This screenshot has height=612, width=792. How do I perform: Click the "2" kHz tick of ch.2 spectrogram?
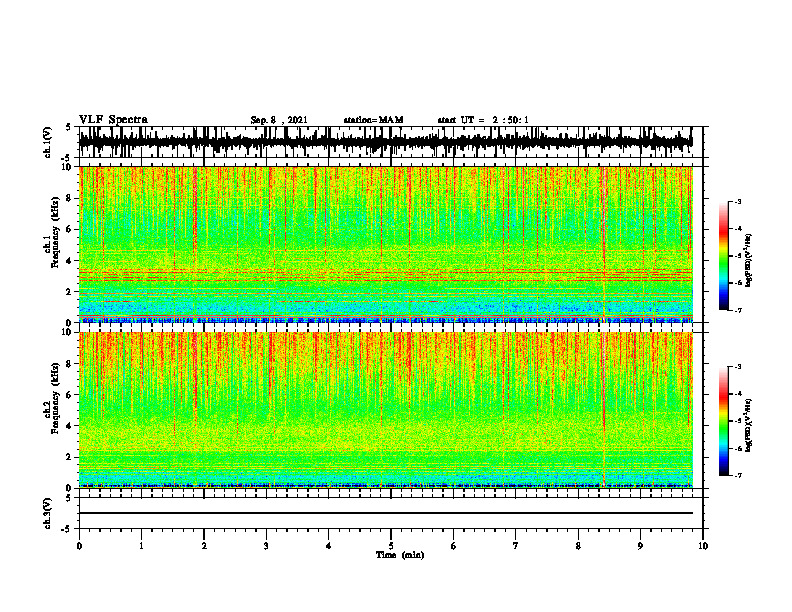[70, 457]
